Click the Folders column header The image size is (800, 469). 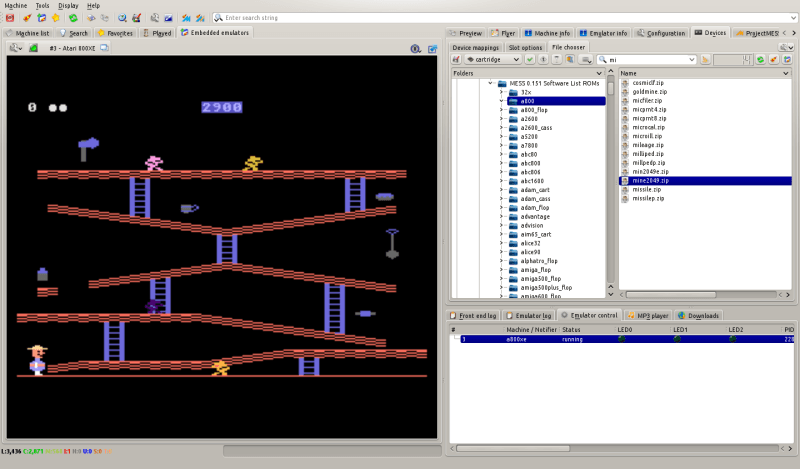[528, 73]
